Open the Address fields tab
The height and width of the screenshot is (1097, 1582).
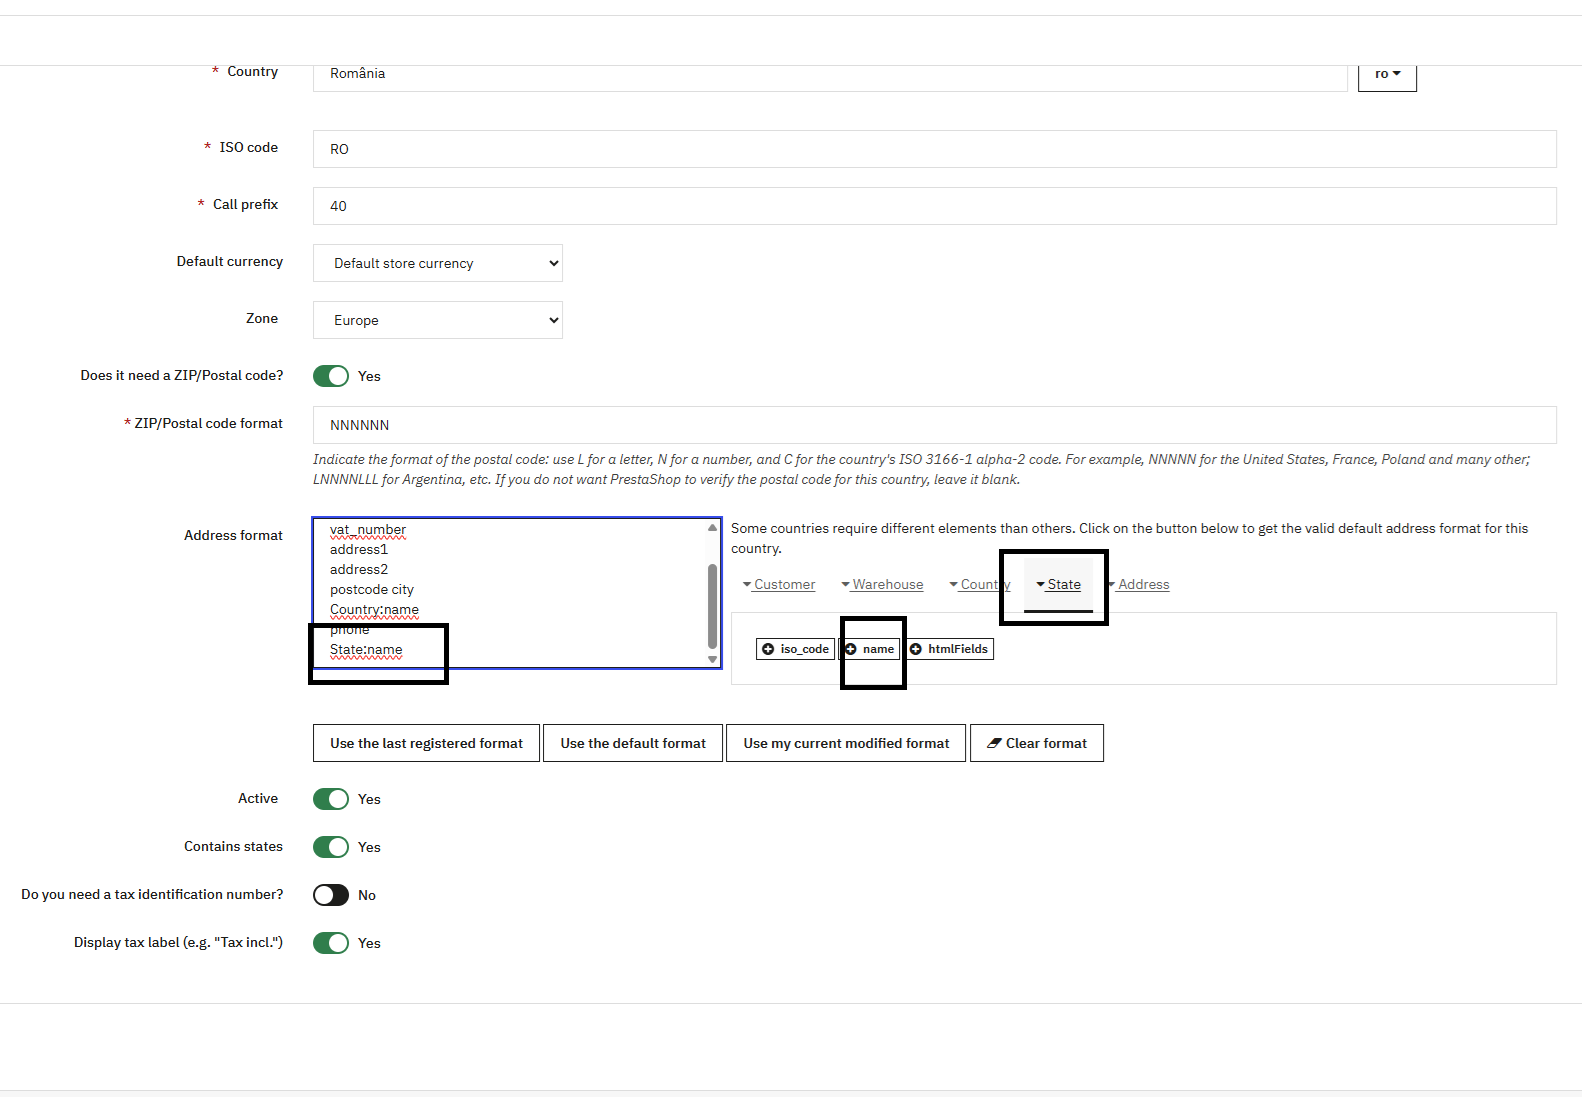tap(1143, 585)
